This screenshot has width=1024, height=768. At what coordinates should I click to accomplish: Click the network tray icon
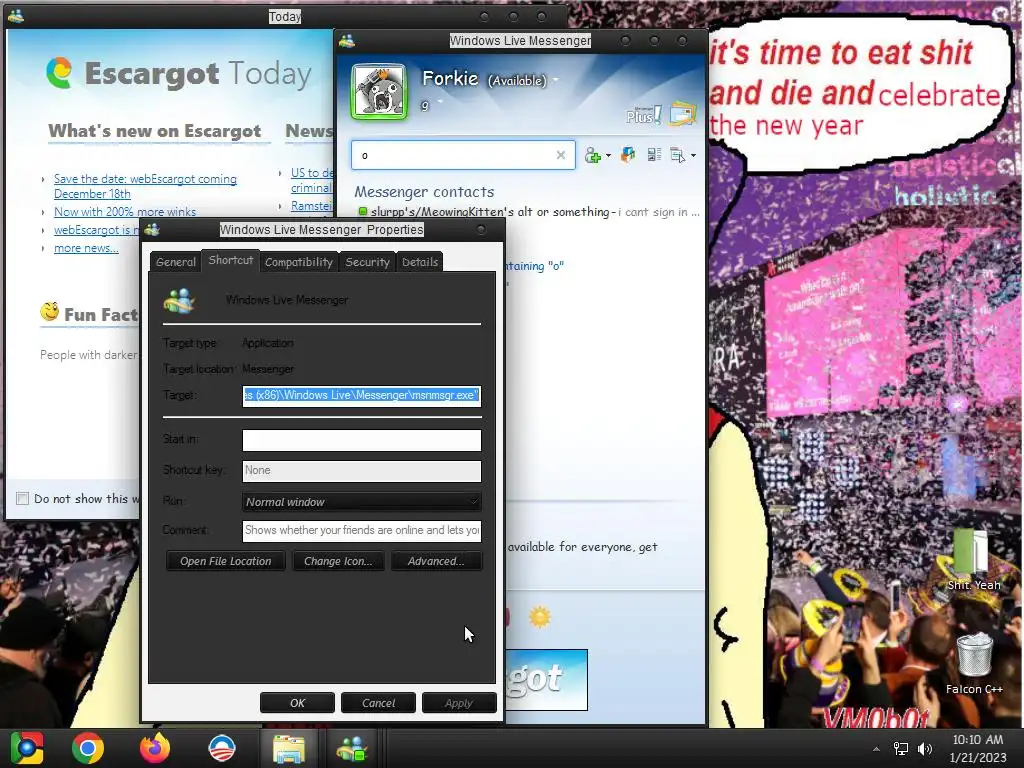click(x=901, y=749)
